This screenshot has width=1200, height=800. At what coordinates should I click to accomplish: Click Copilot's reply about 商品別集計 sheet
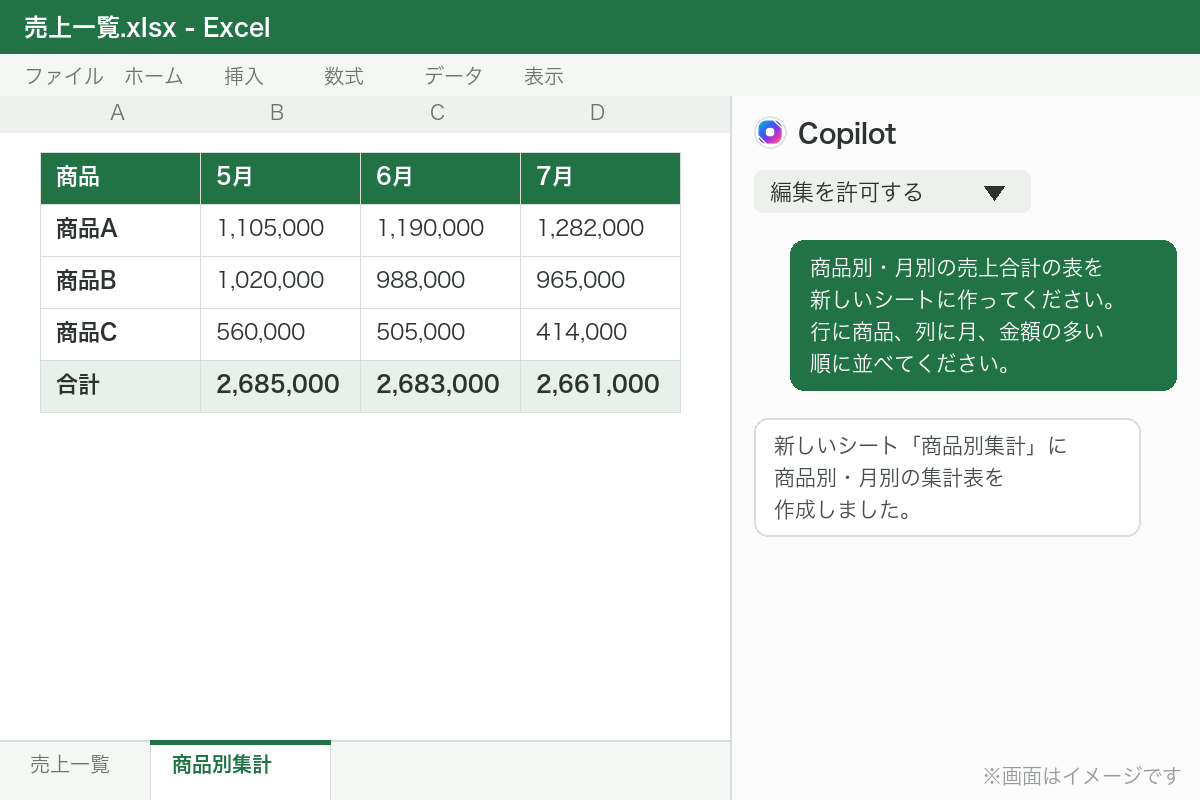(x=947, y=478)
